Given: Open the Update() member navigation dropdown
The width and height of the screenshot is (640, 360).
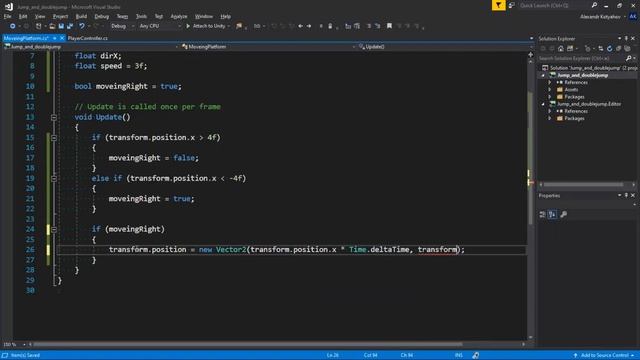Looking at the screenshot, I should click(445, 47).
